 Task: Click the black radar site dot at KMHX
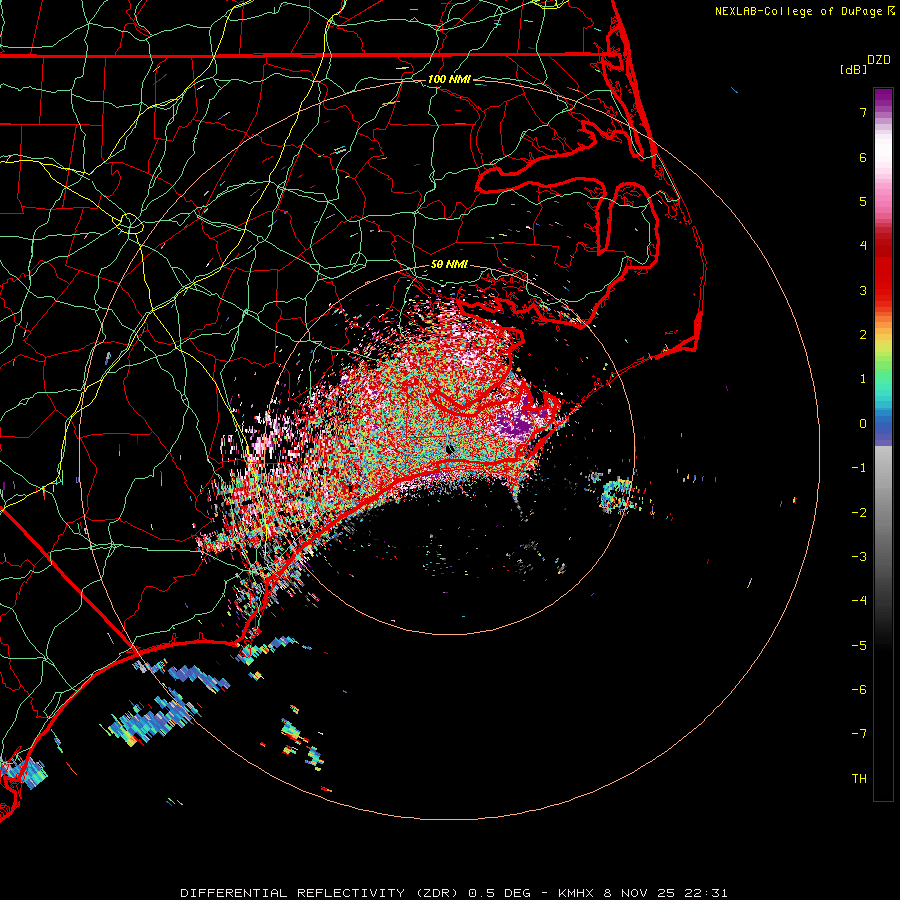click(449, 448)
